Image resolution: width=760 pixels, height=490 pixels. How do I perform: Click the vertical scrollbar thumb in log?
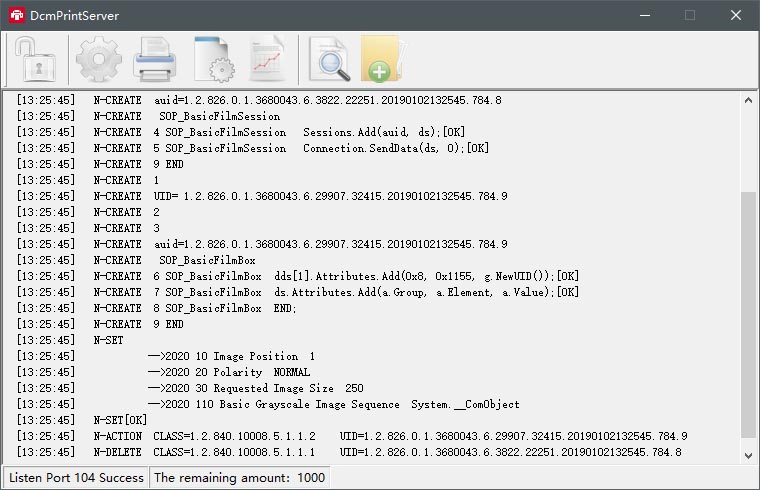[748, 315]
